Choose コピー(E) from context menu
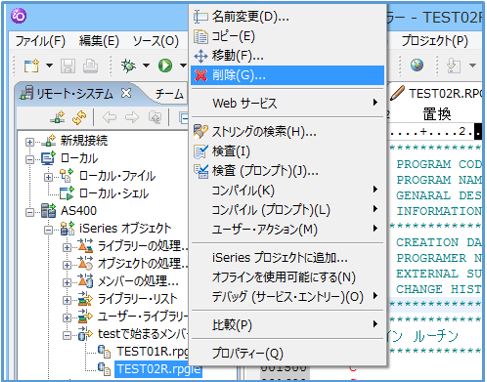This screenshot has width=487, height=382. (287, 36)
